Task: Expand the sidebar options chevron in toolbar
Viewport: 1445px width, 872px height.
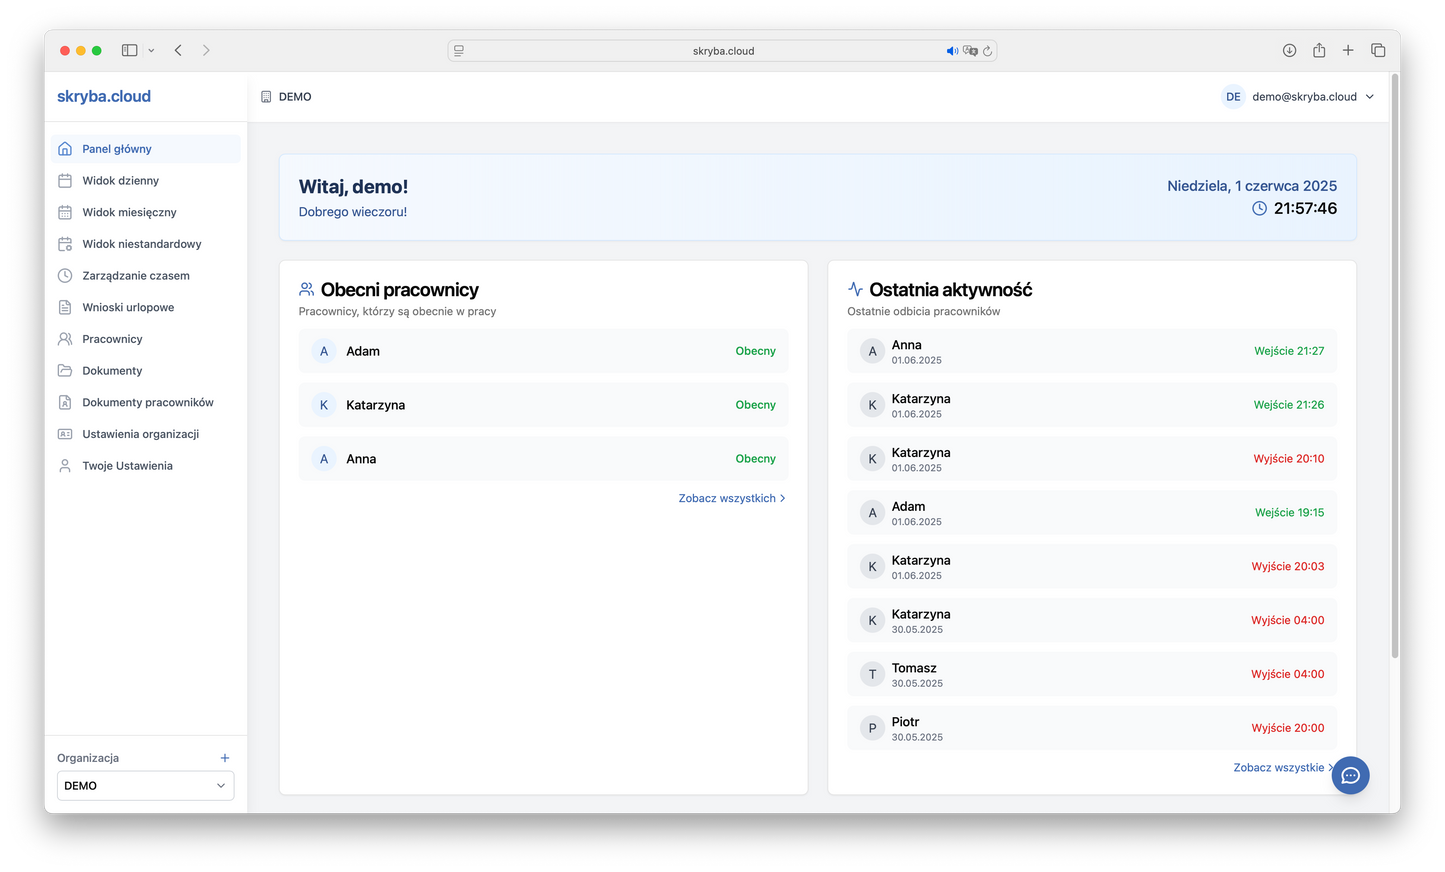Action: (x=151, y=50)
